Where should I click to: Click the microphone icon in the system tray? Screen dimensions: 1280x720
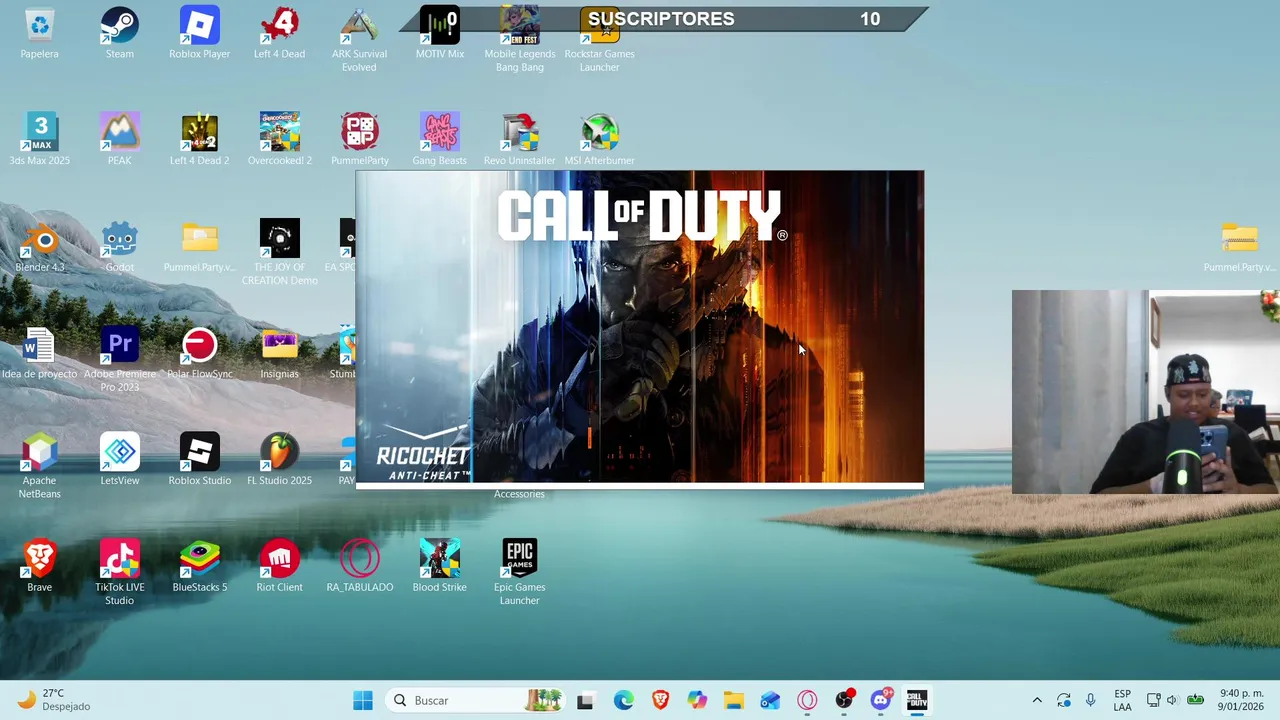pyautogui.click(x=1090, y=700)
